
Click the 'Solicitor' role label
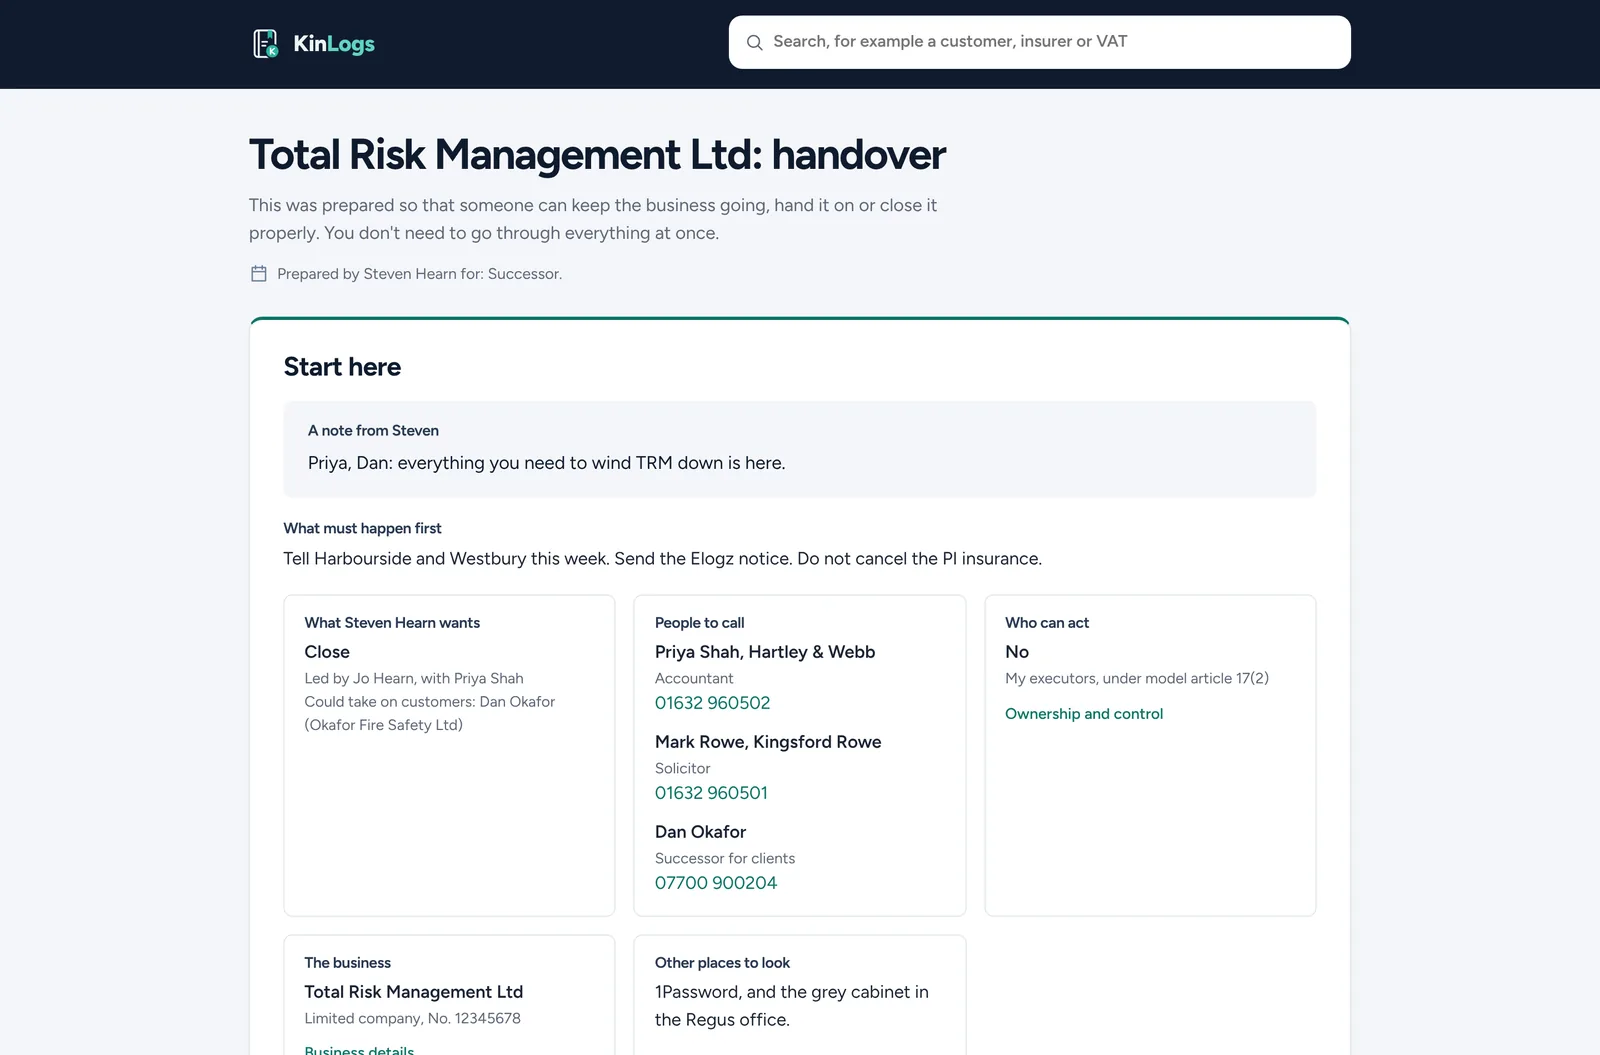(x=683, y=768)
